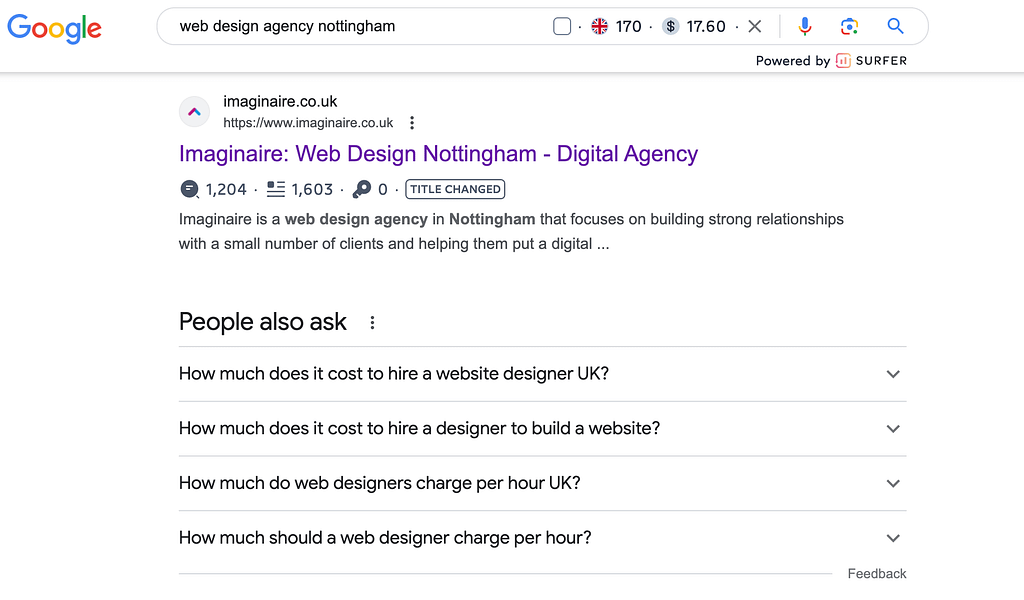1024x600 pixels.
Task: Click the UK flag search volume icon
Action: tap(599, 26)
